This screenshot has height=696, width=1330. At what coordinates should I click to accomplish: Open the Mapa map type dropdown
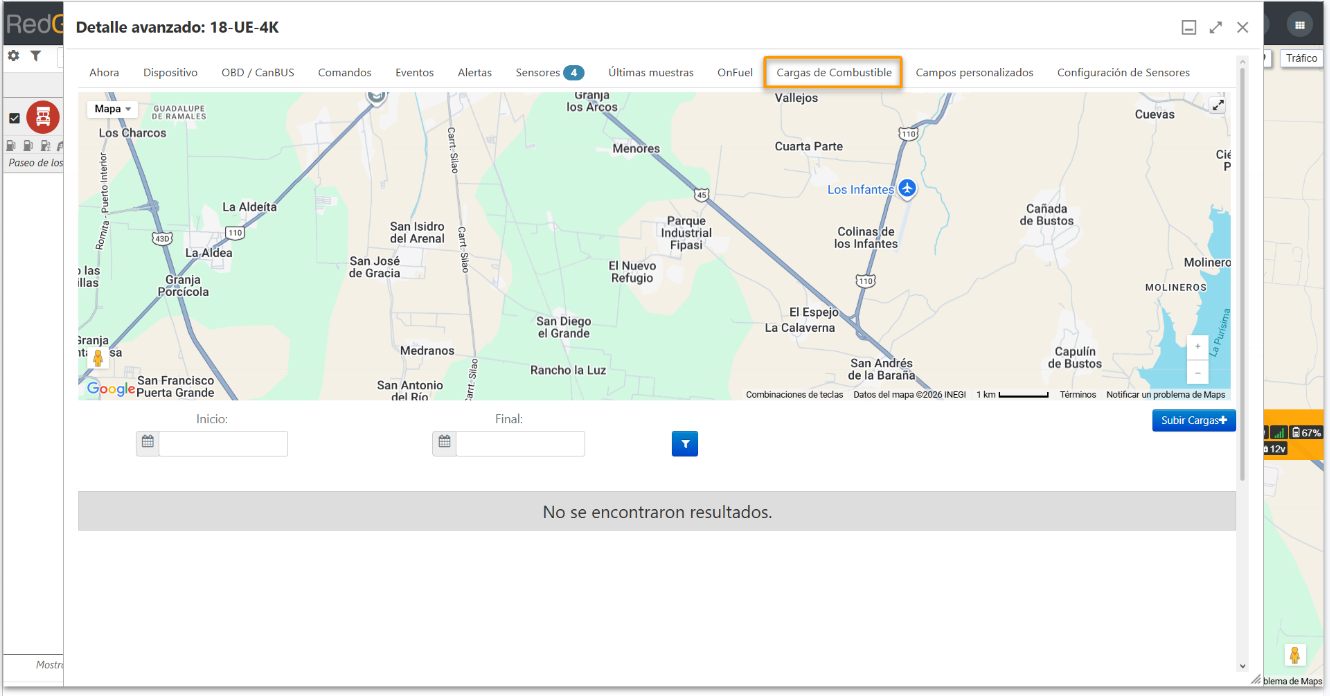[113, 109]
